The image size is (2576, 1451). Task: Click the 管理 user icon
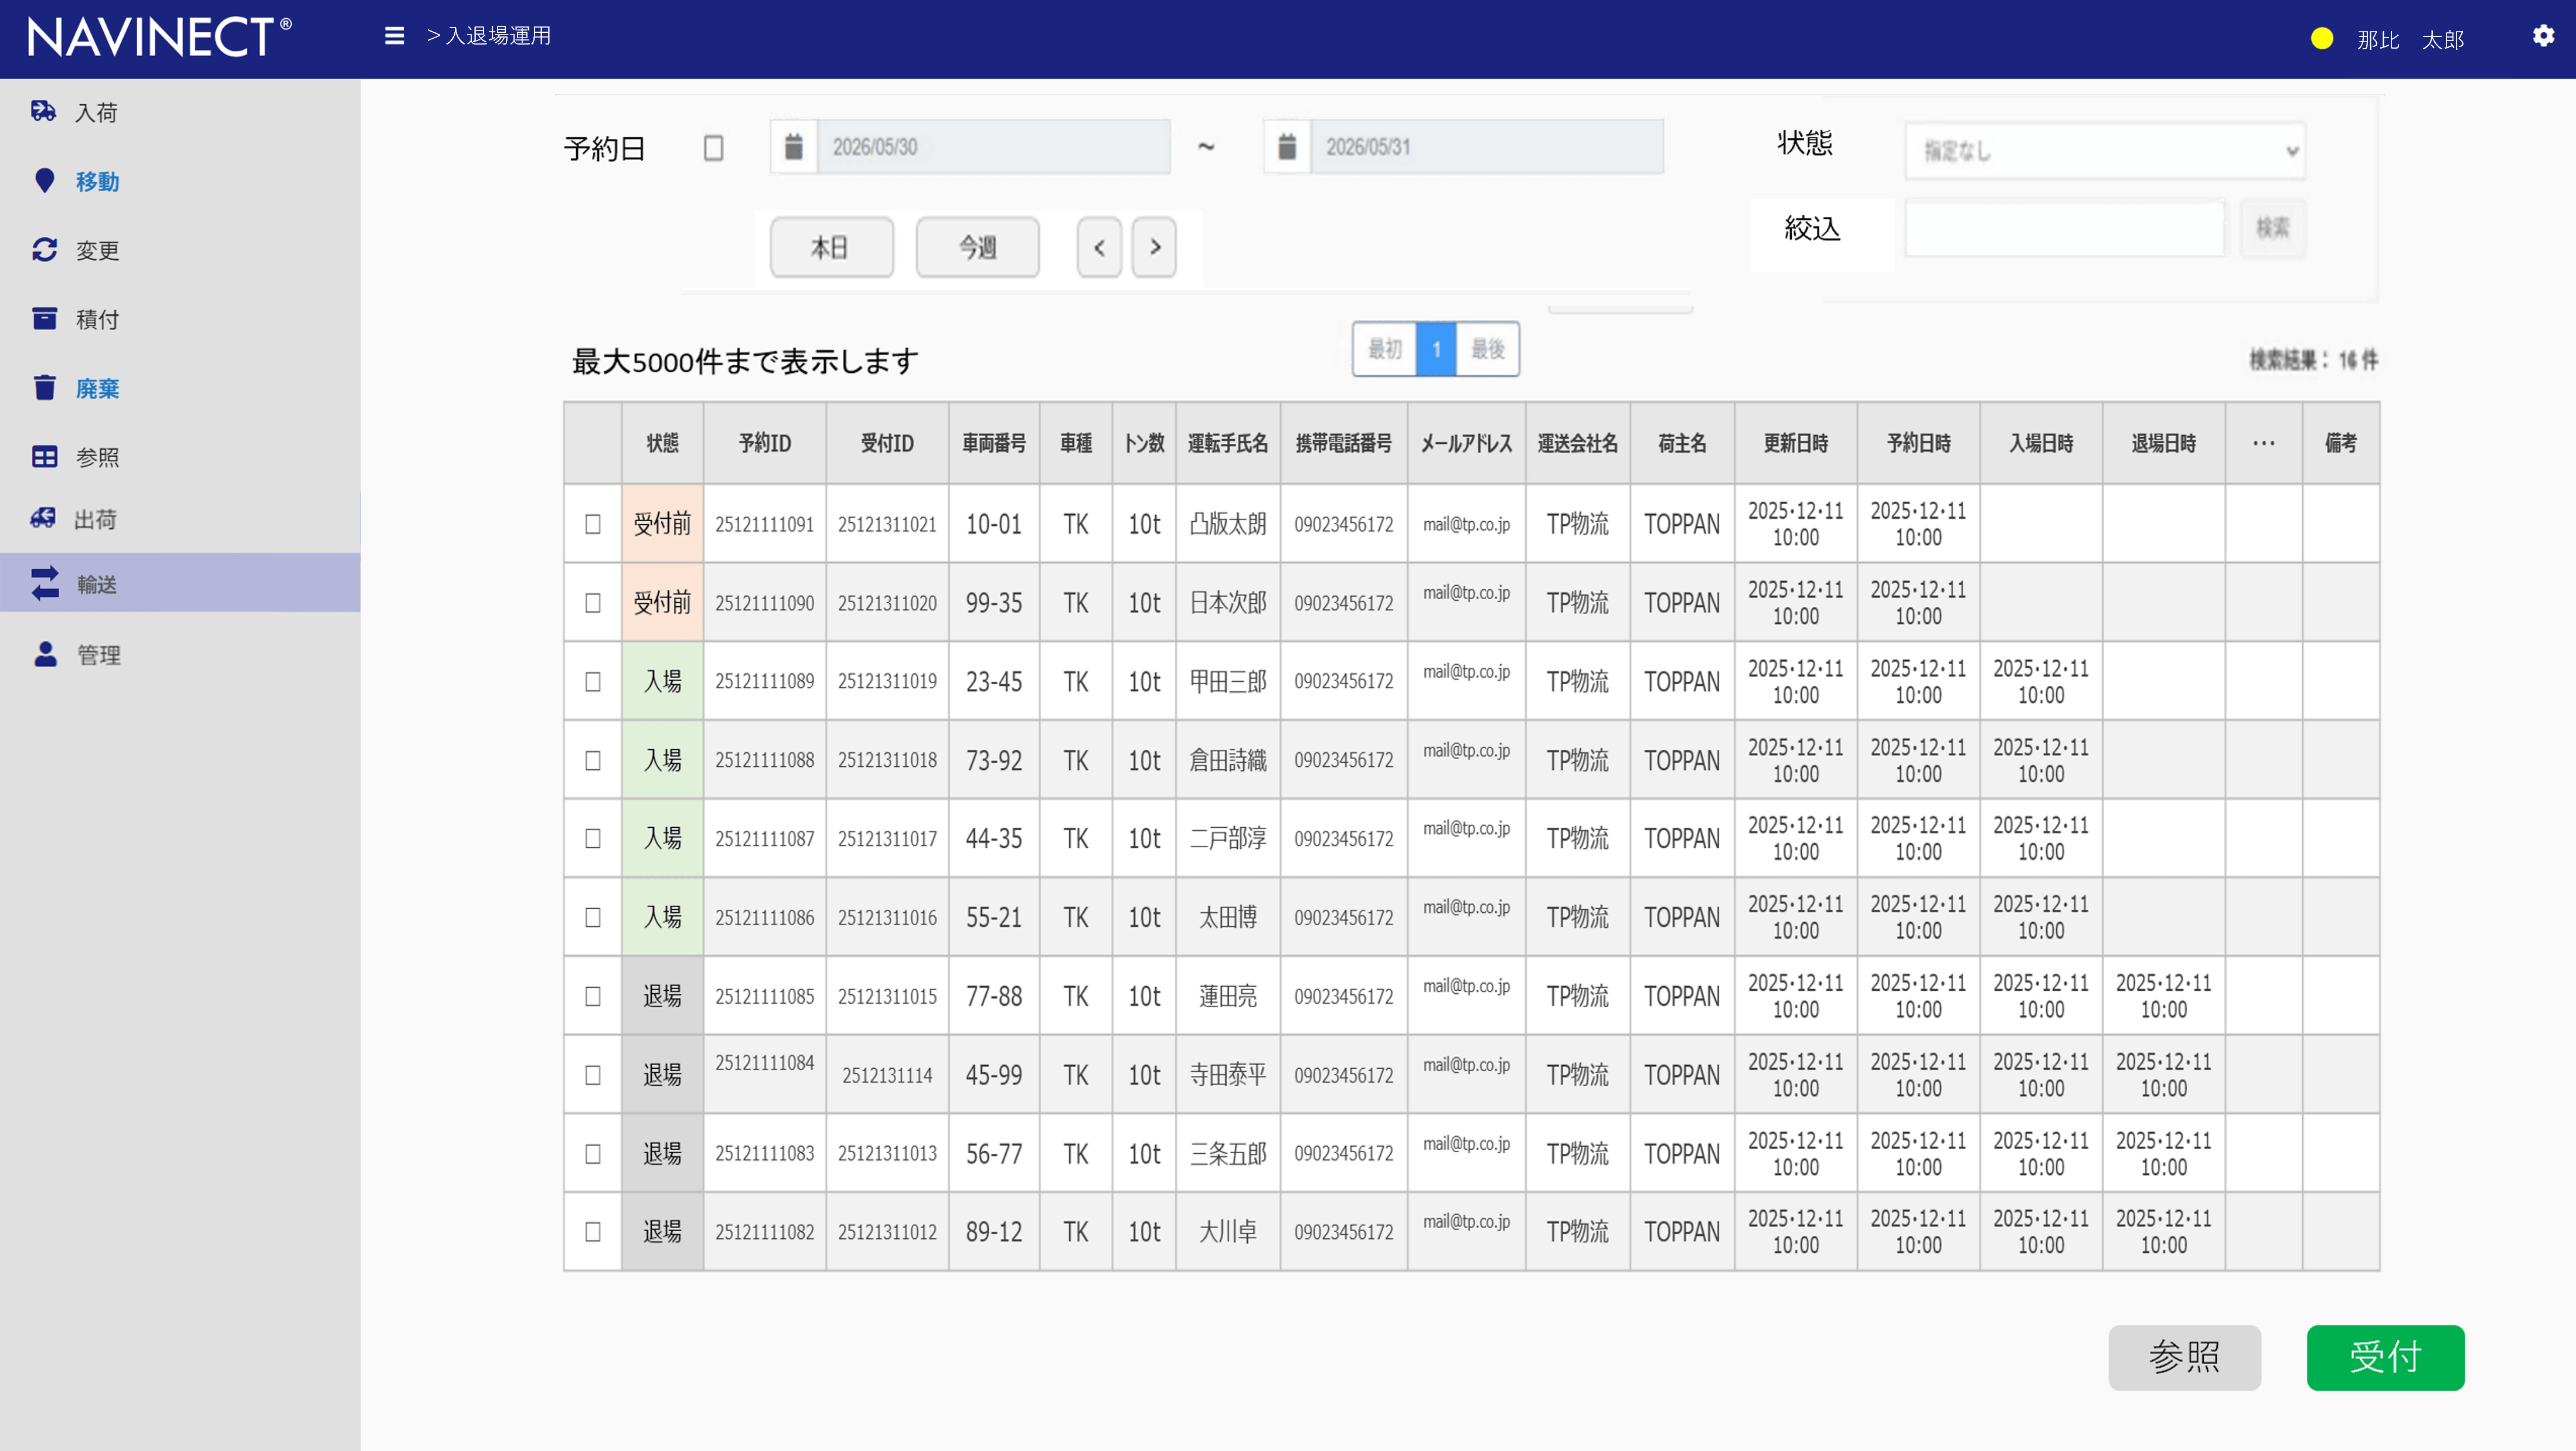[45, 654]
